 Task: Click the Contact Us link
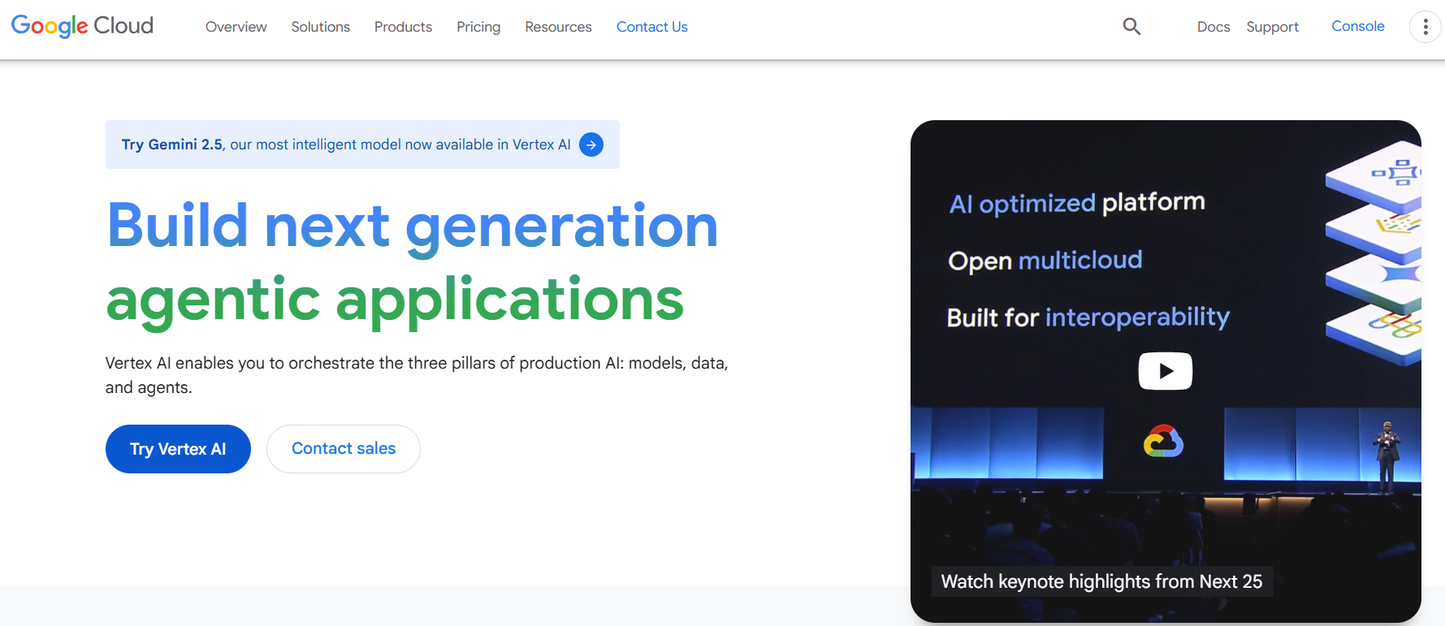(652, 27)
